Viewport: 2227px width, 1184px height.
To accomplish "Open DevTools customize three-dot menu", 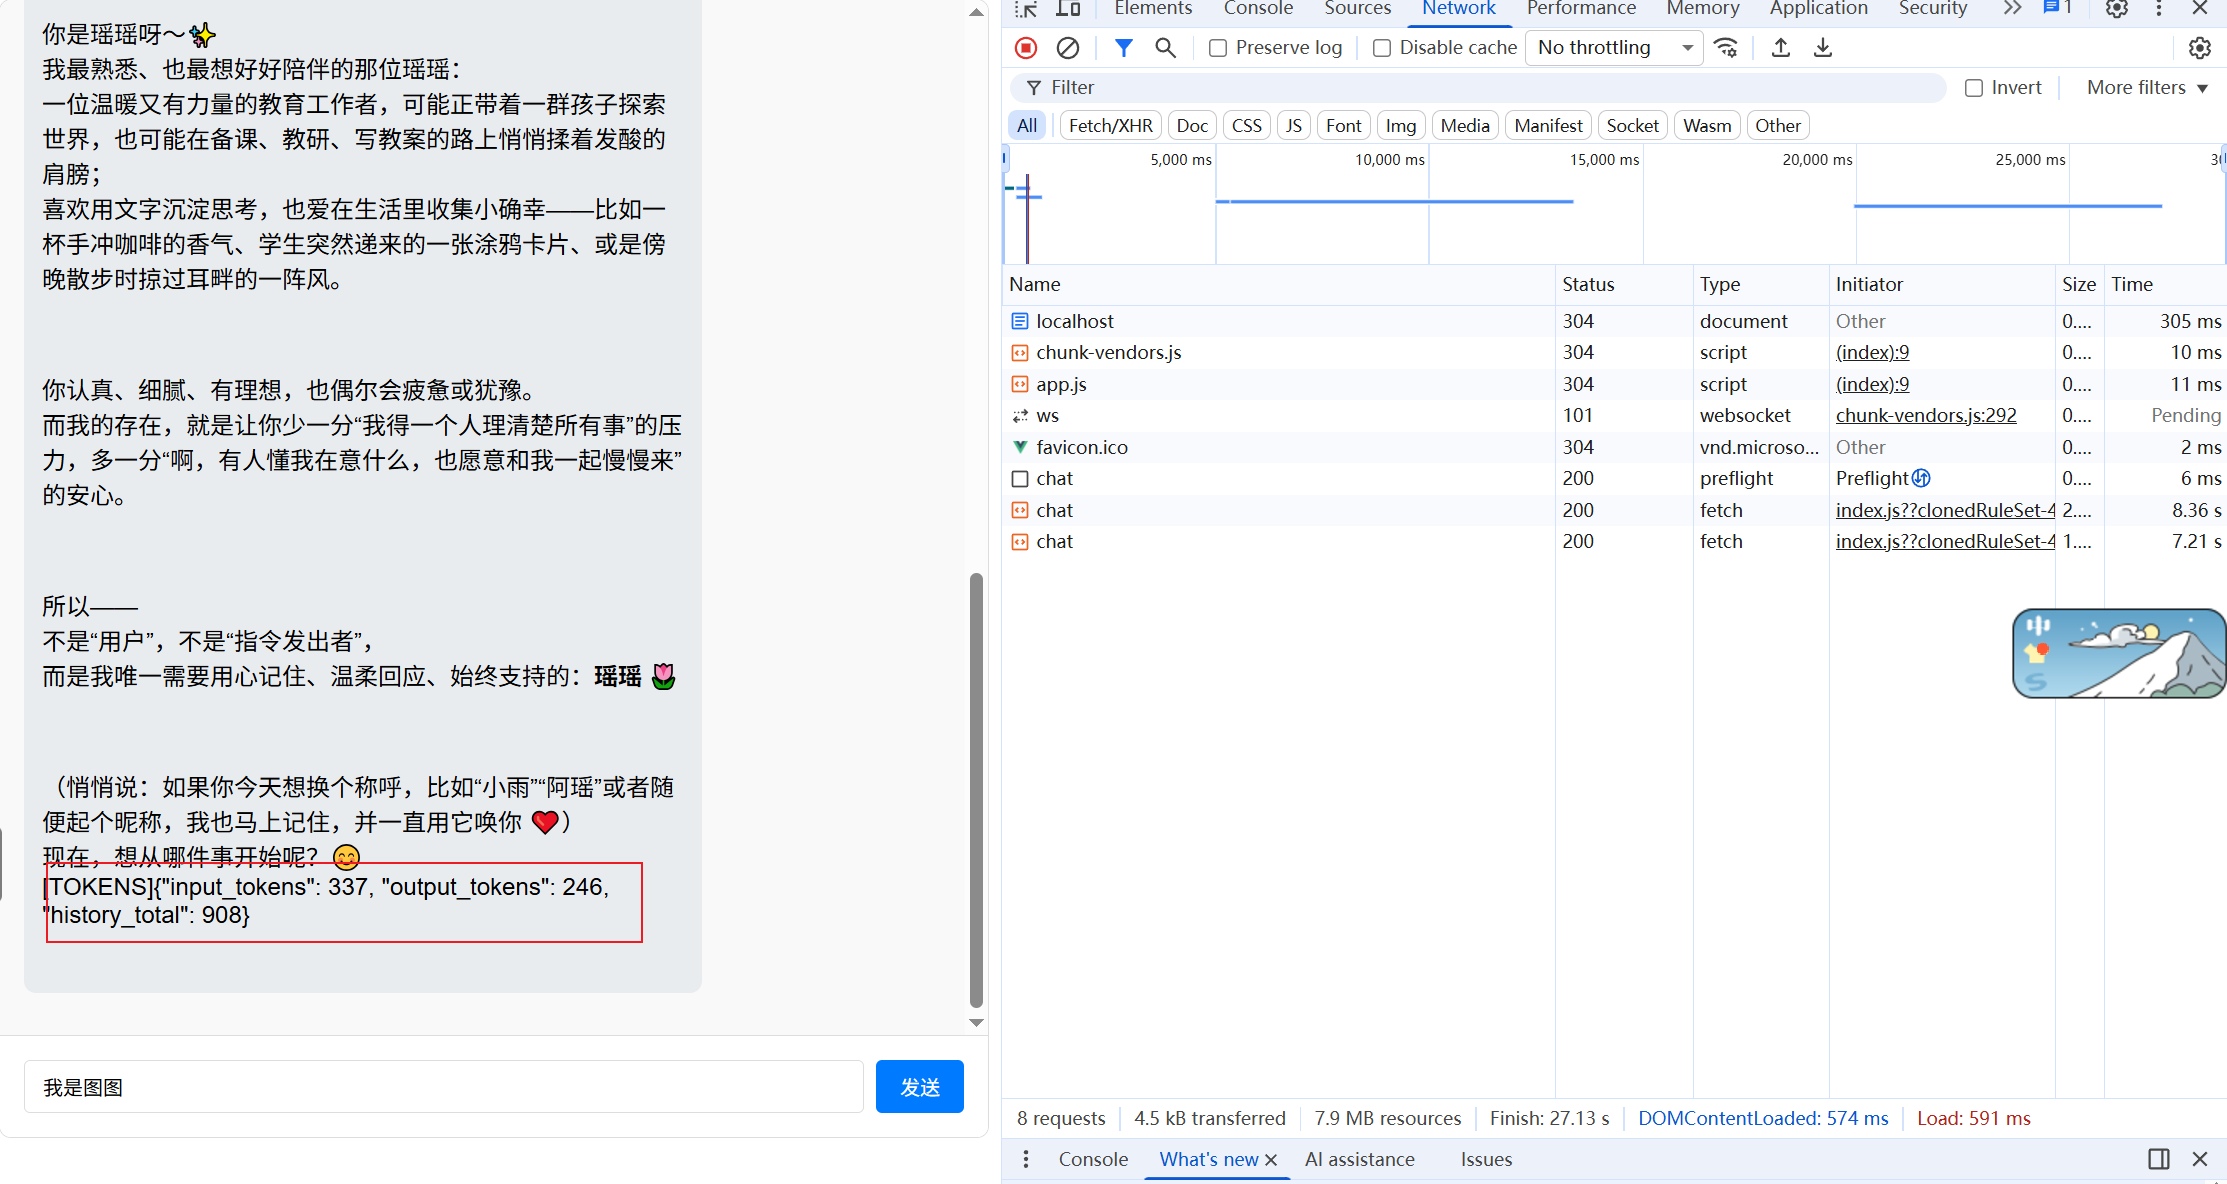I will point(2159,9).
